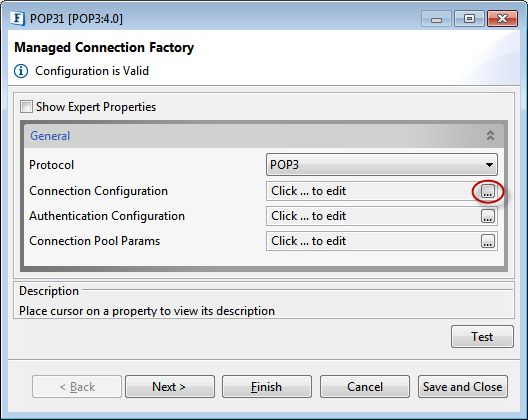The width and height of the screenshot is (528, 420).
Task: Collapse General section using double chevron
Action: click(x=490, y=135)
